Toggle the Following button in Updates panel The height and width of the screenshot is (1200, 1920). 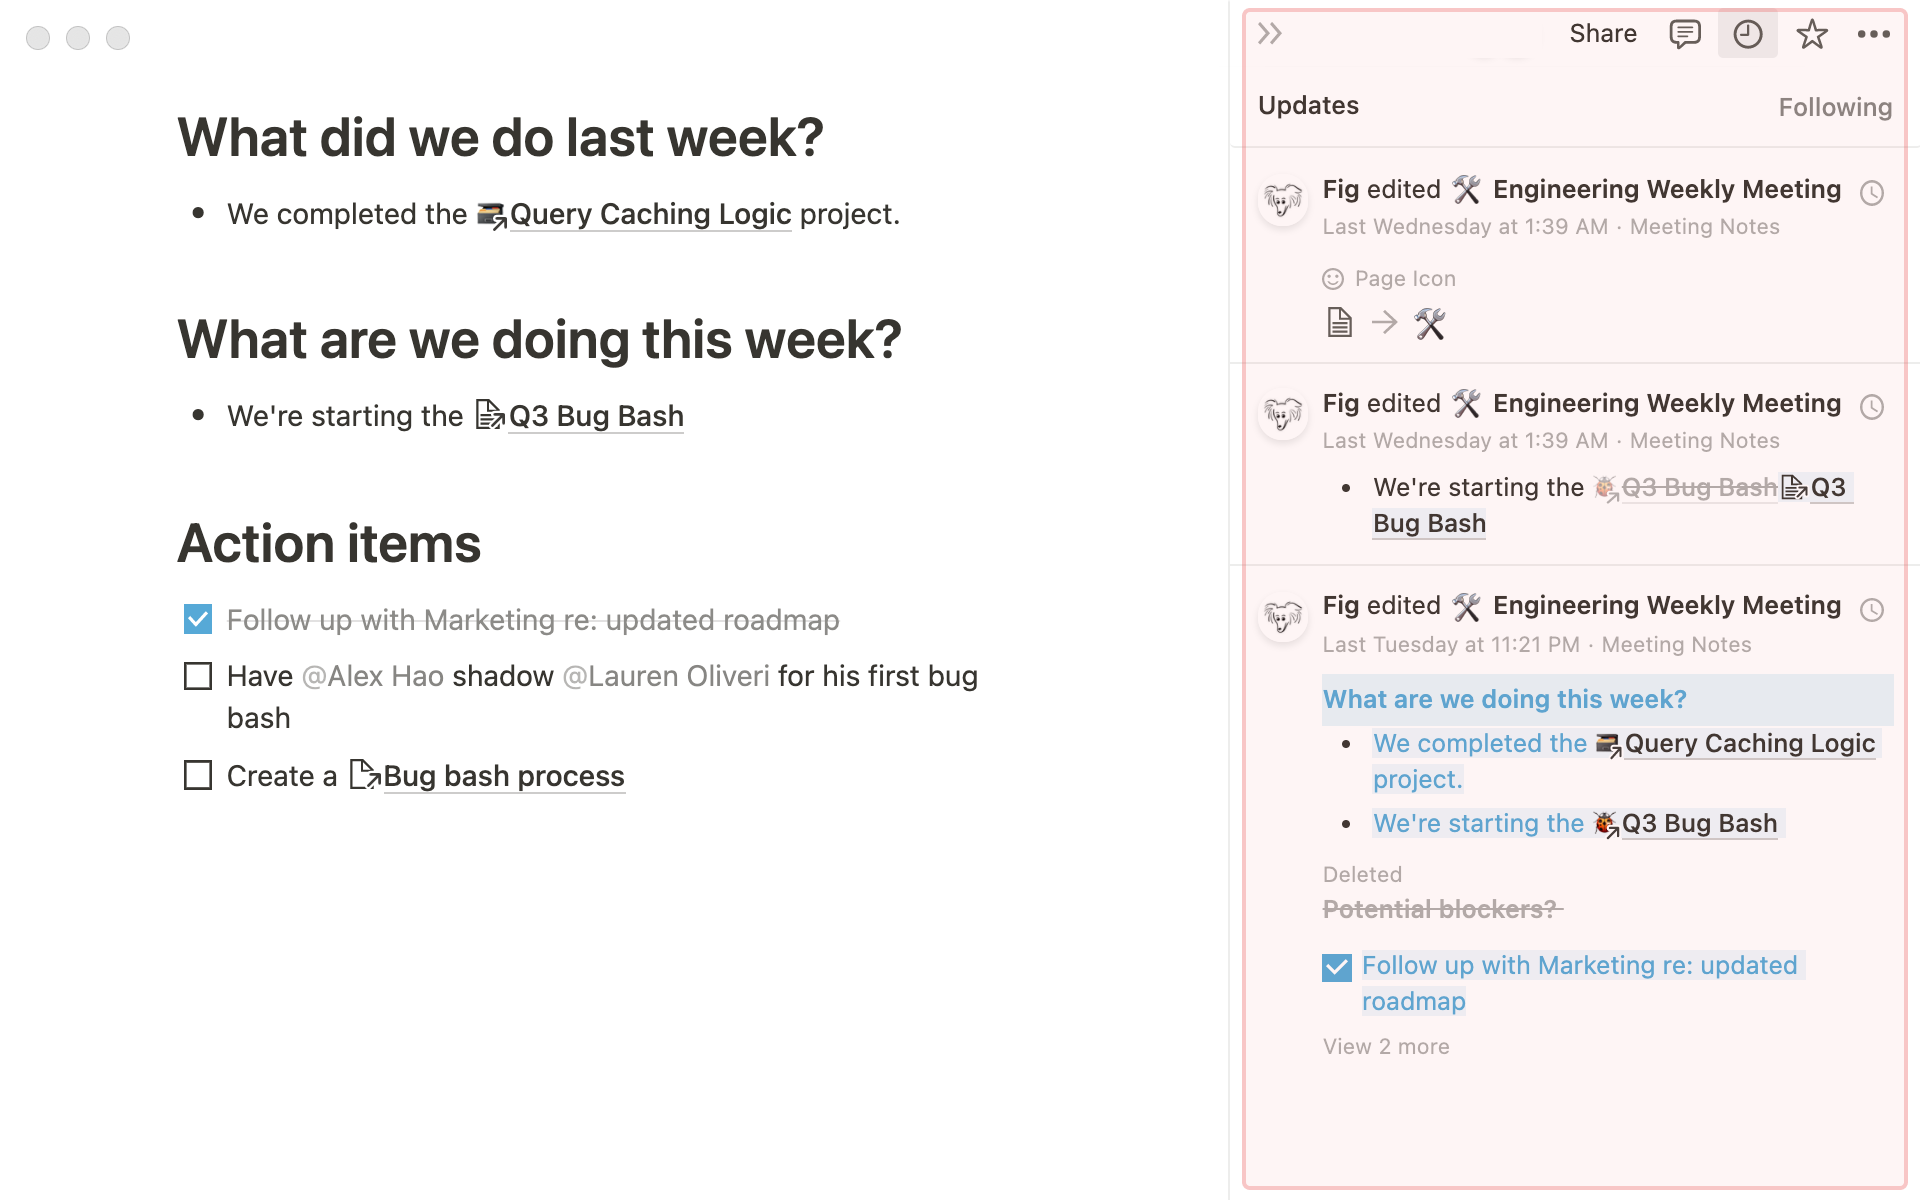[1834, 105]
